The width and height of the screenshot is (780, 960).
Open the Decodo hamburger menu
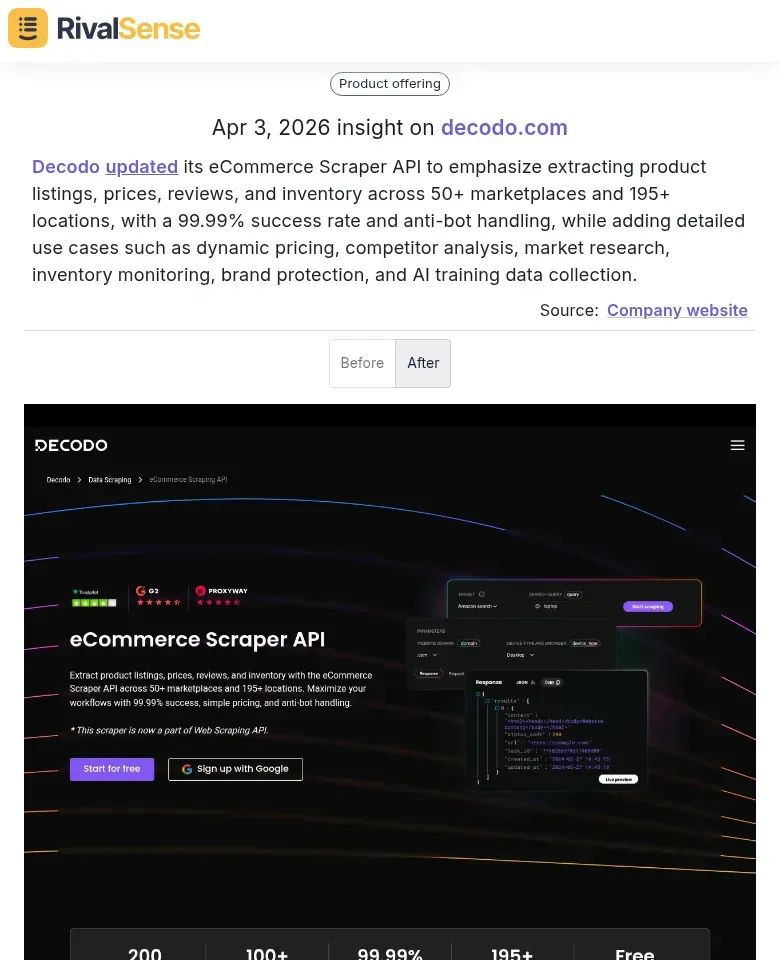(x=738, y=445)
